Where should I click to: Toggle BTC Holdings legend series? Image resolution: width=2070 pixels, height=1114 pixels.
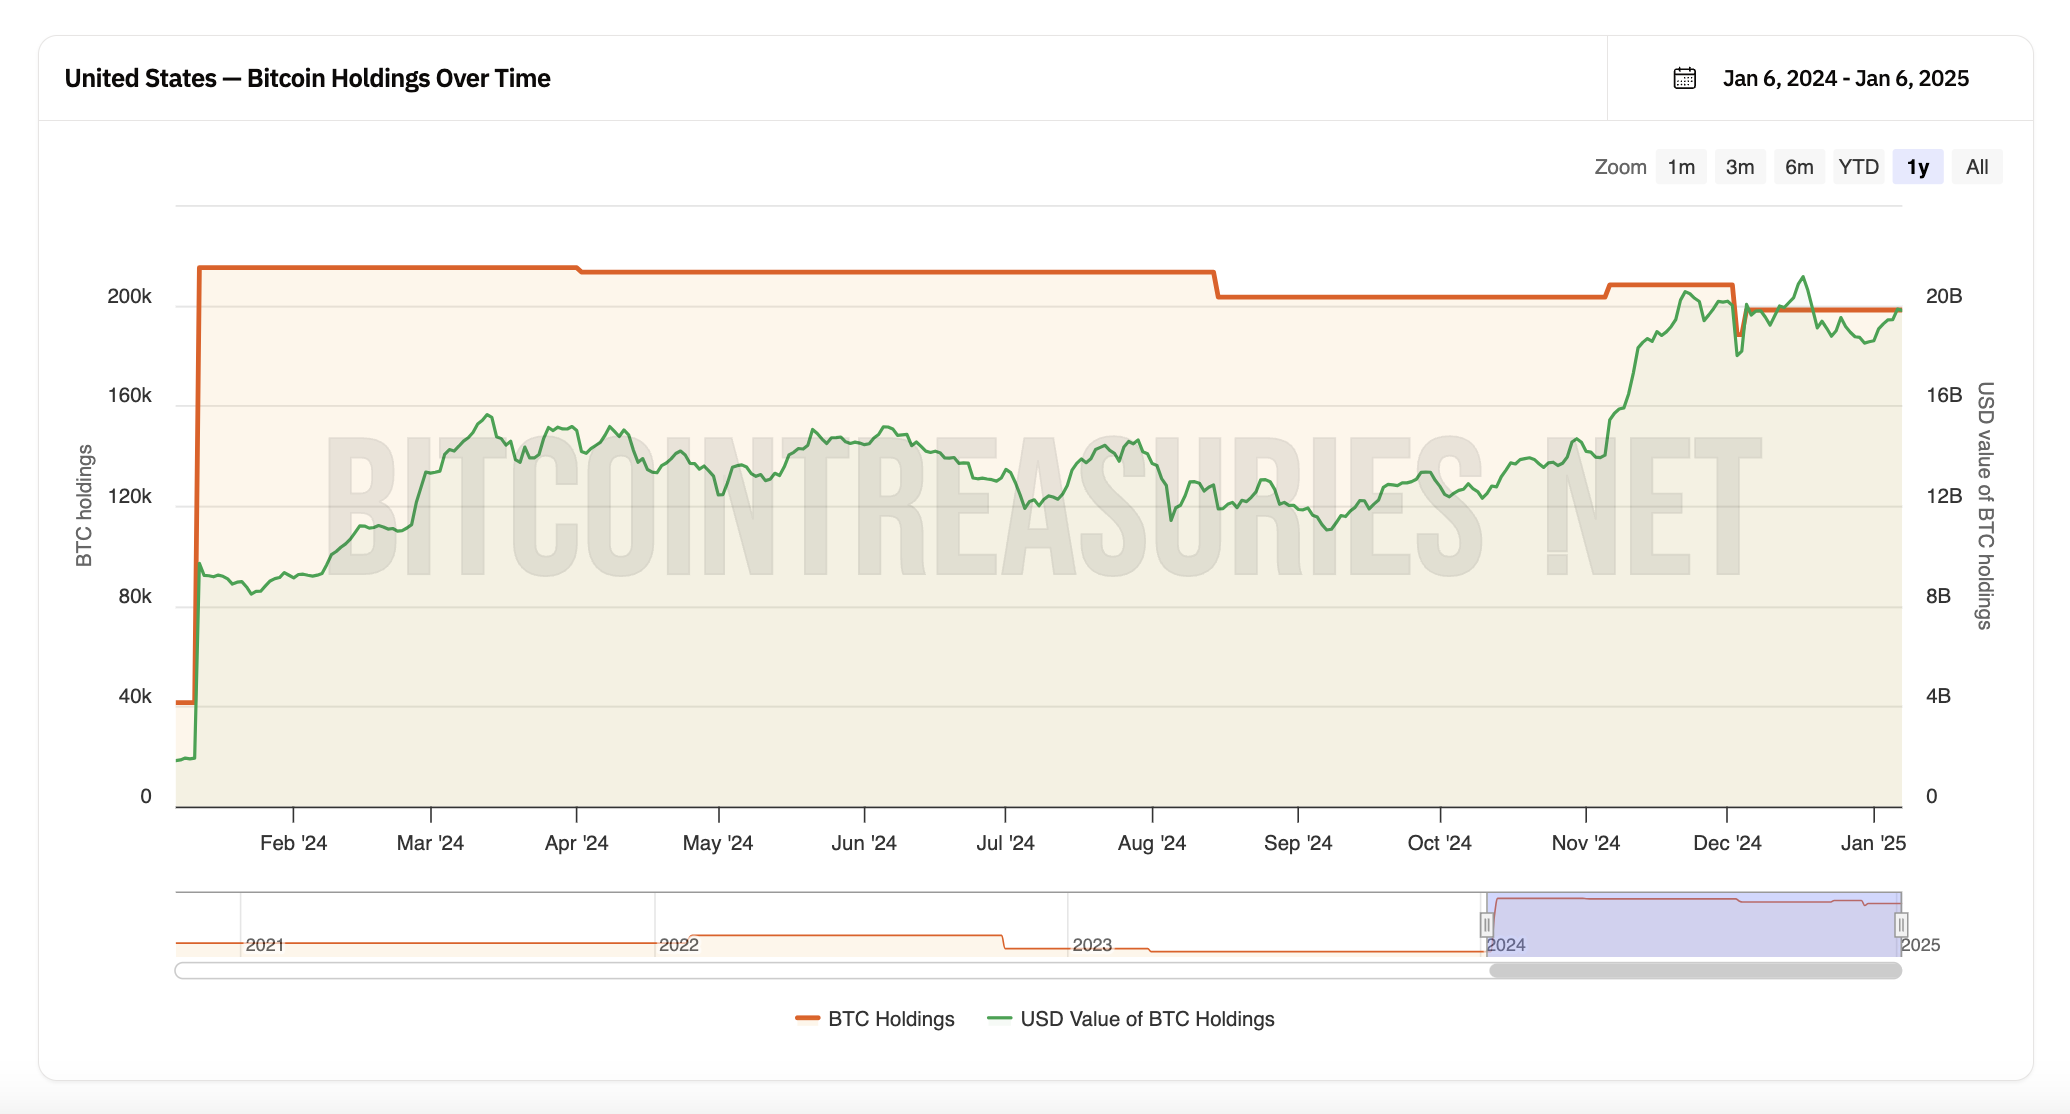point(891,1019)
